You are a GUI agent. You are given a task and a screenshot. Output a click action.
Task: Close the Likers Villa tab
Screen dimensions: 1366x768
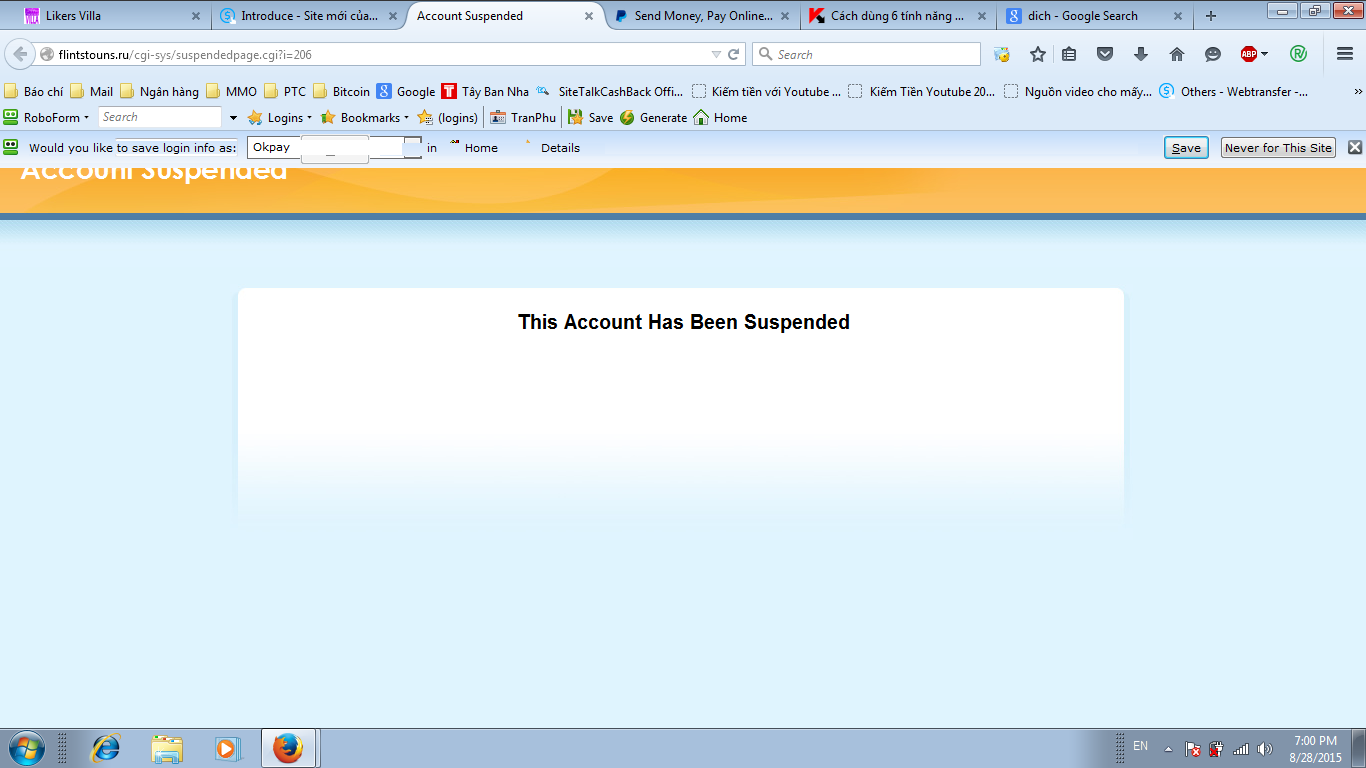point(195,16)
